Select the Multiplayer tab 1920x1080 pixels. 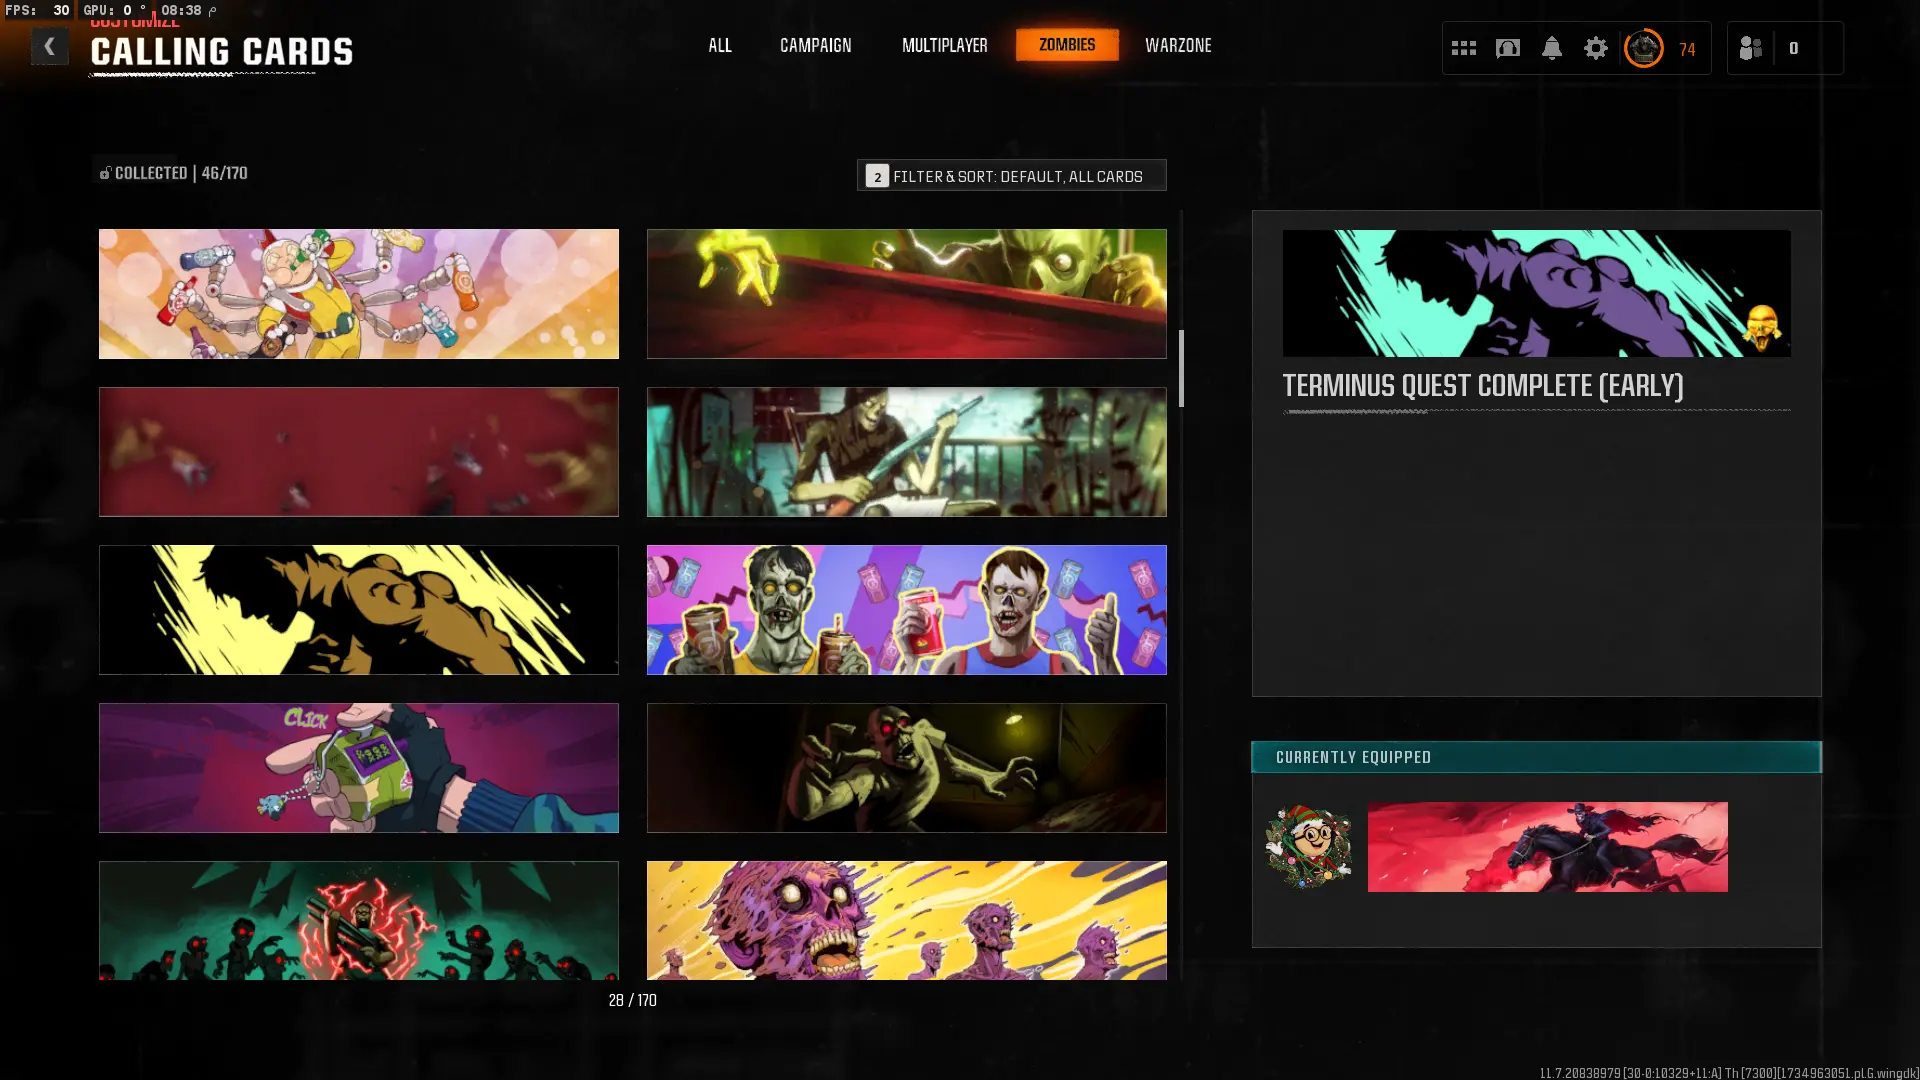click(x=944, y=46)
